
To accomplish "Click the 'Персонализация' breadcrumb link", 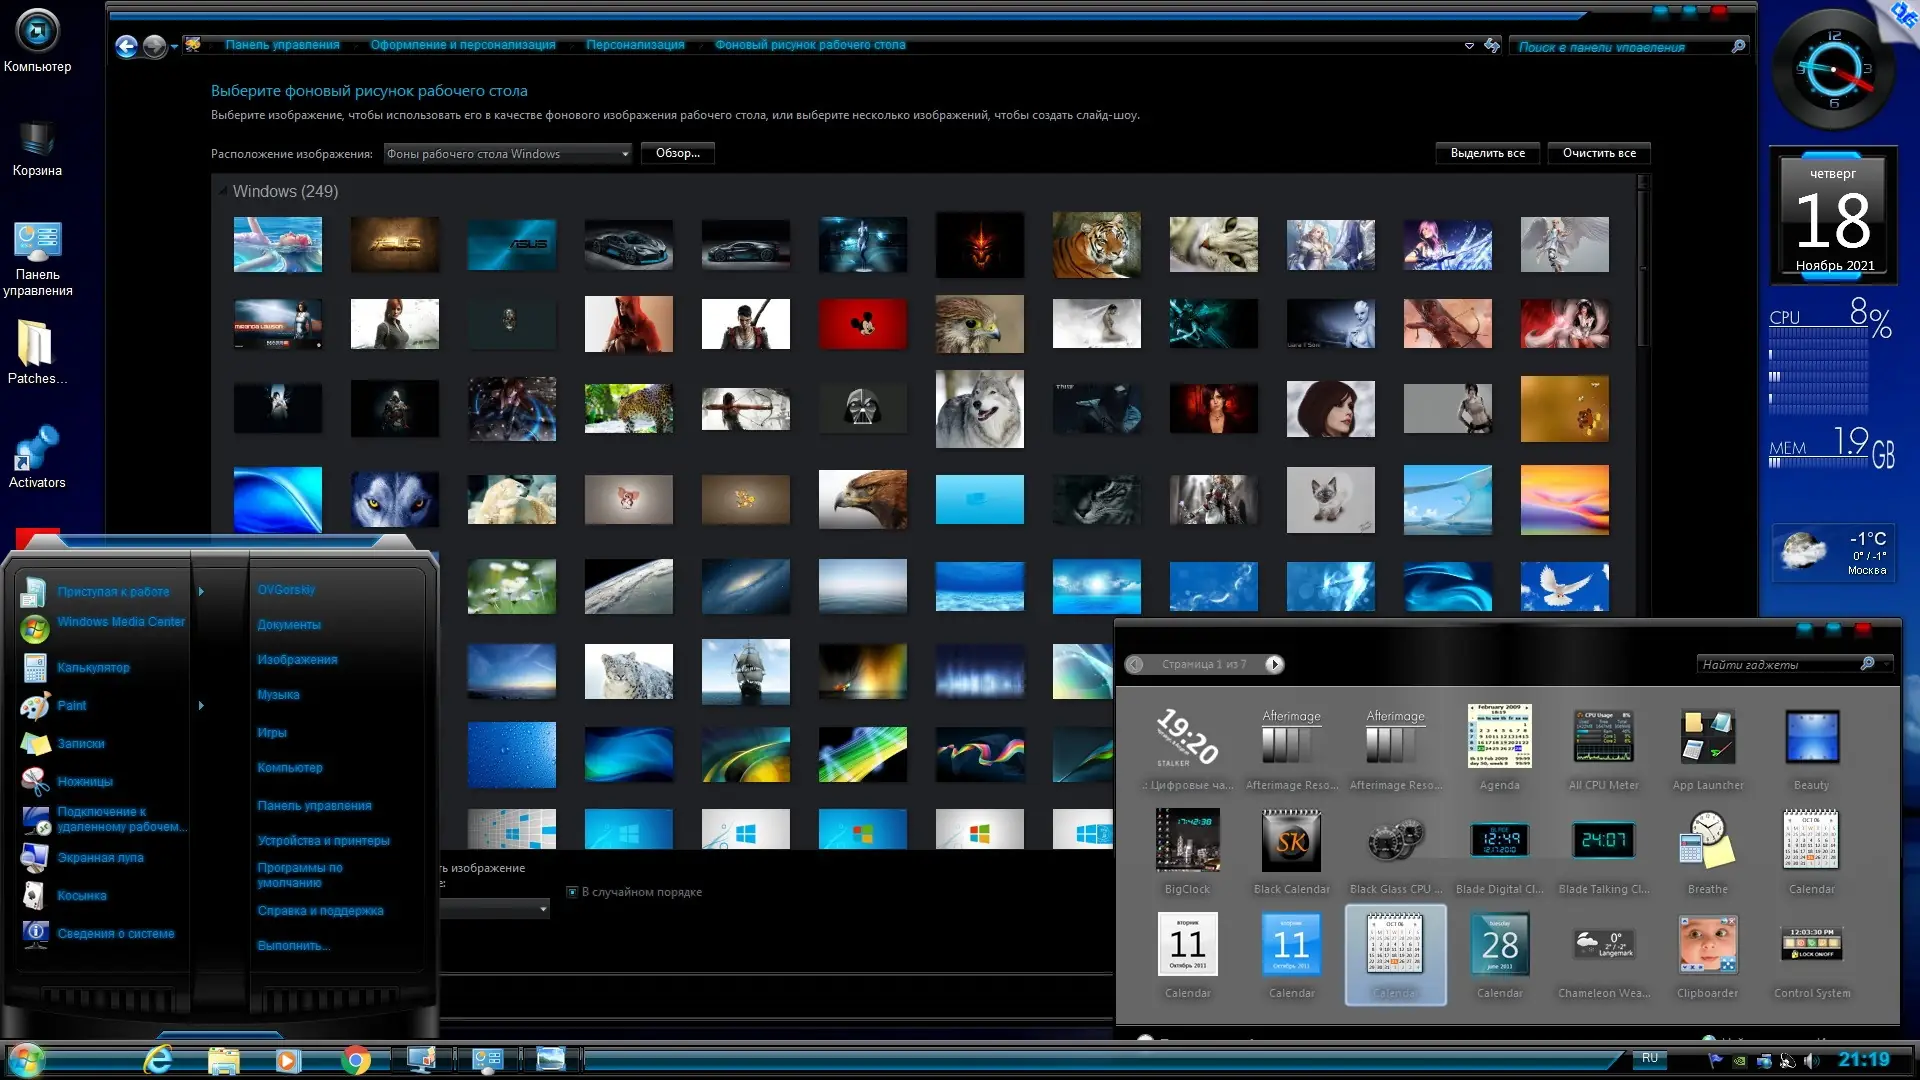I will pyautogui.click(x=635, y=45).
